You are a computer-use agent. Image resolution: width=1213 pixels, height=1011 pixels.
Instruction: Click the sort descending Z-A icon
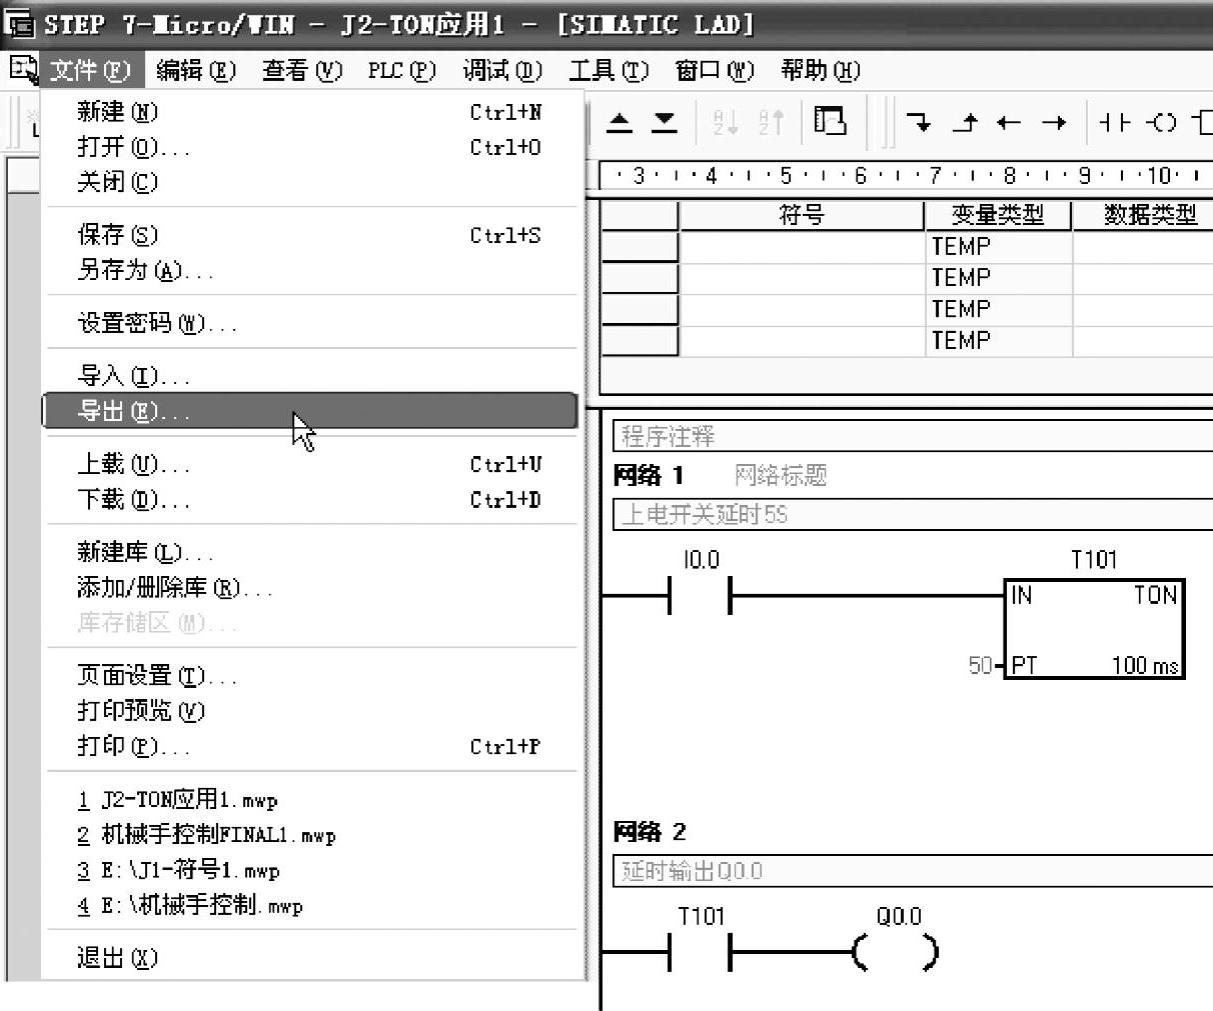point(772,123)
